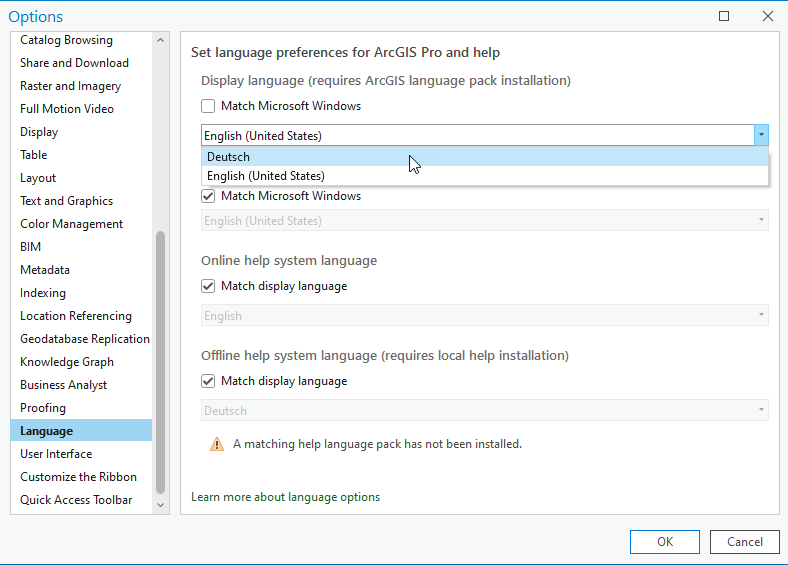Toggle Match display language for Offline help
The width and height of the screenshot is (788, 566).
208,381
